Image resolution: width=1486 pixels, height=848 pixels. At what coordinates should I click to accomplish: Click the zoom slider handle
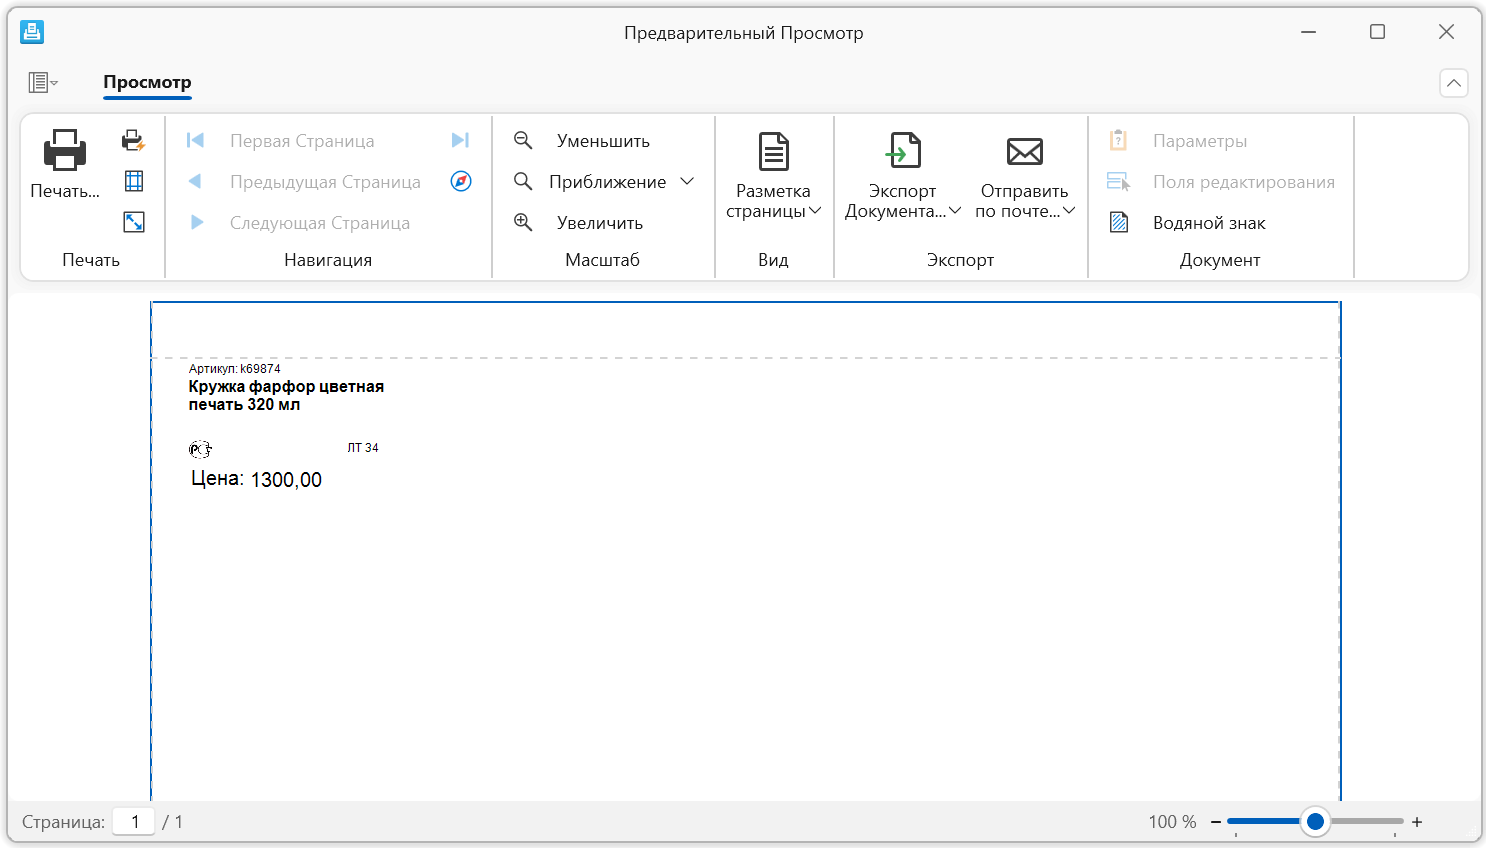pos(1316,822)
